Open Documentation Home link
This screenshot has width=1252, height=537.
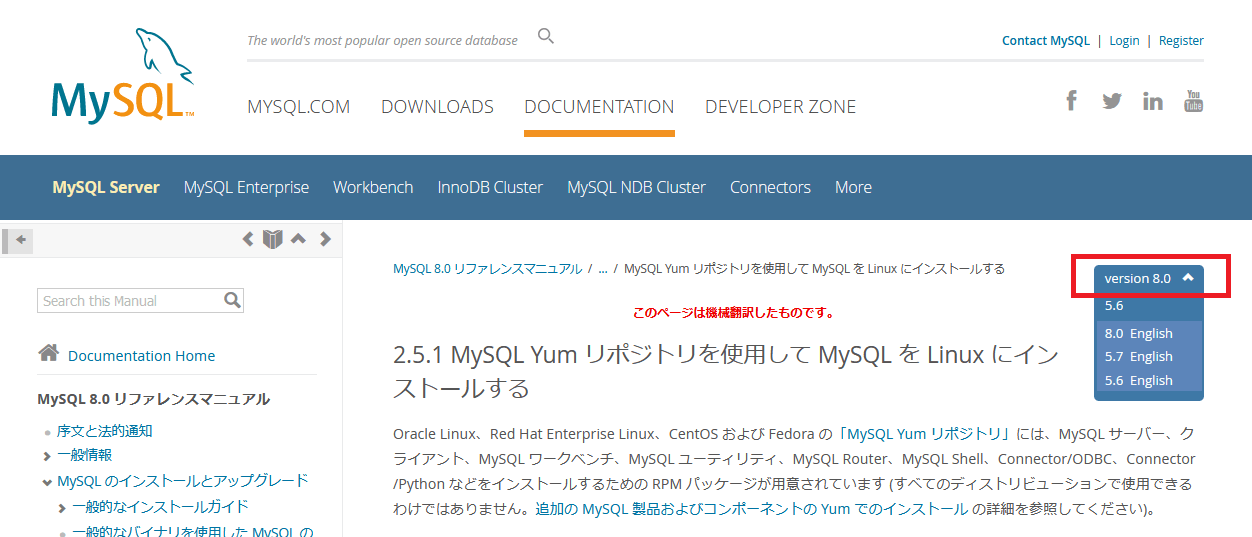point(141,356)
